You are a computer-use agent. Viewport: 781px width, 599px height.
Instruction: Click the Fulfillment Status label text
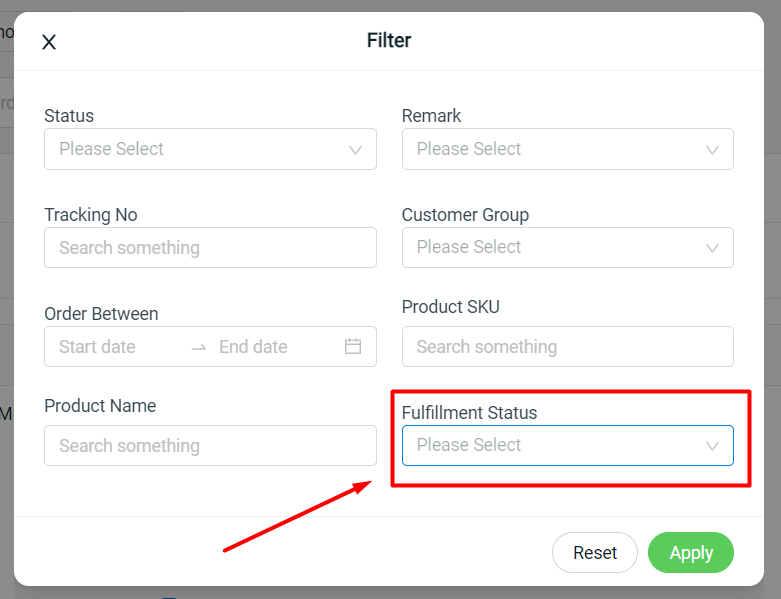click(469, 413)
